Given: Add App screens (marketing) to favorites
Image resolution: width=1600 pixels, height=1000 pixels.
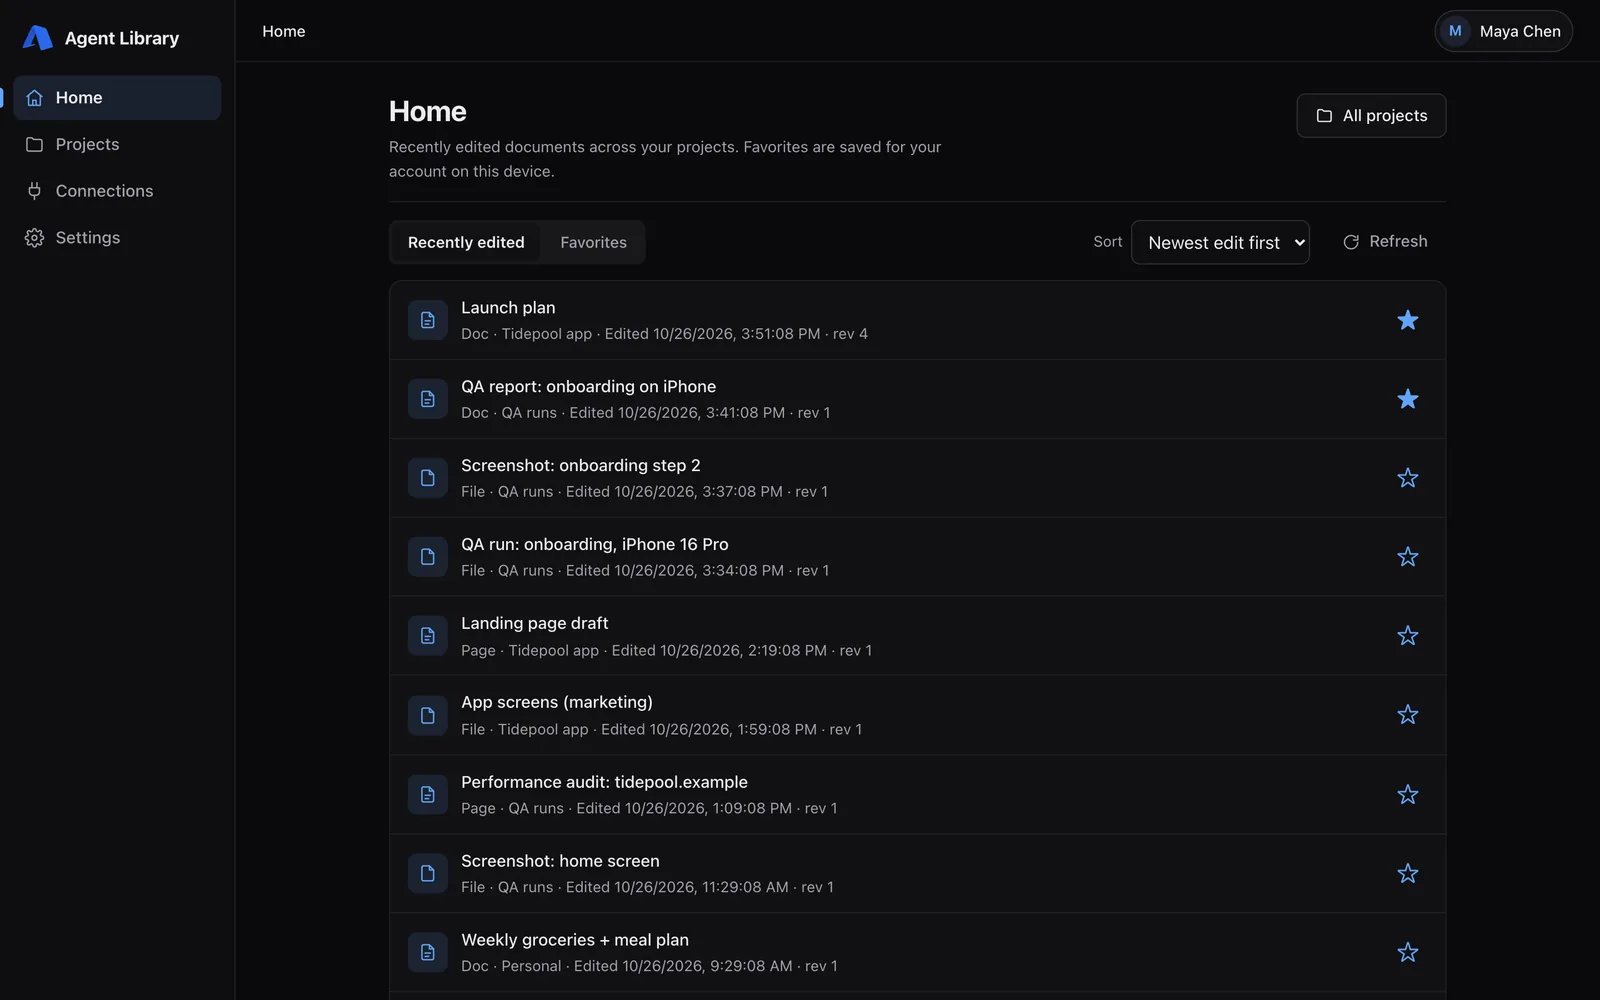Looking at the screenshot, I should click(1408, 715).
